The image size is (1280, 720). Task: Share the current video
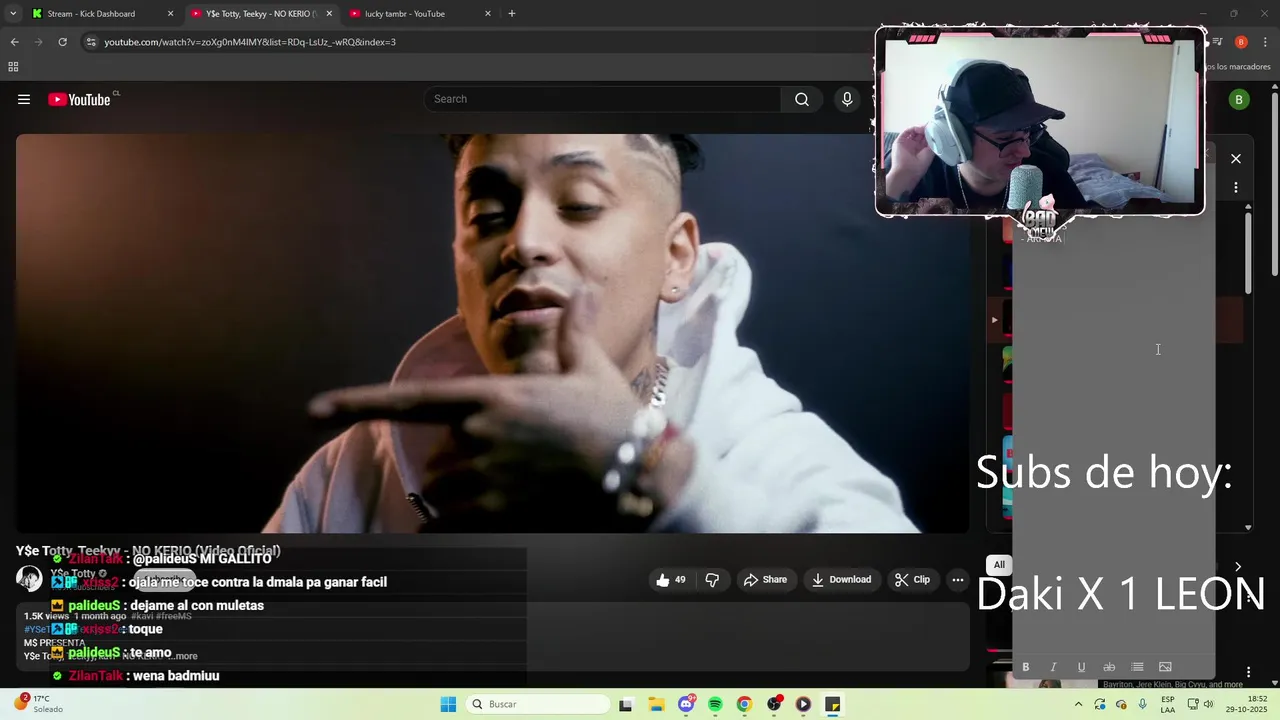[765, 579]
